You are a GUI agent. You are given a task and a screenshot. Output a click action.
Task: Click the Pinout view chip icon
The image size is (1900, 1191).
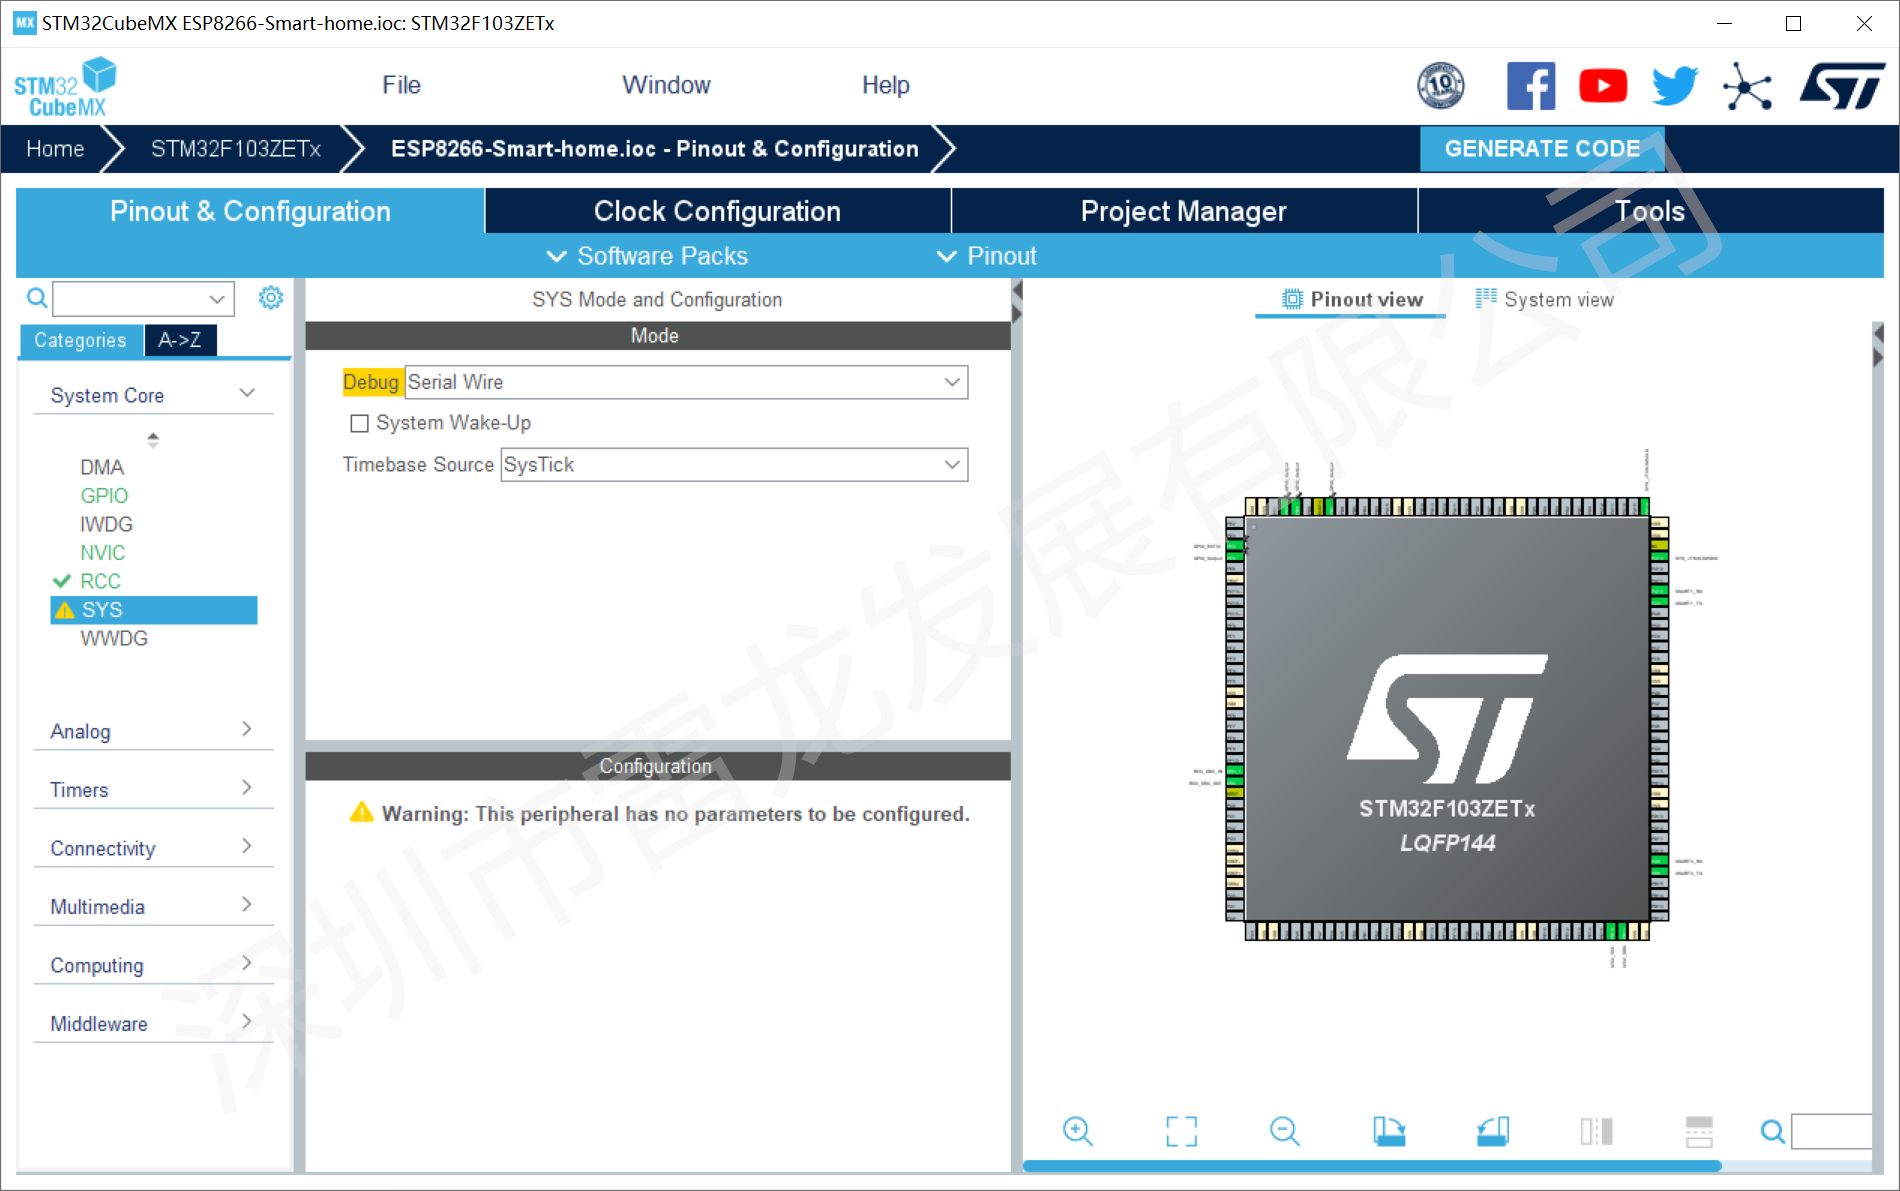(1292, 299)
